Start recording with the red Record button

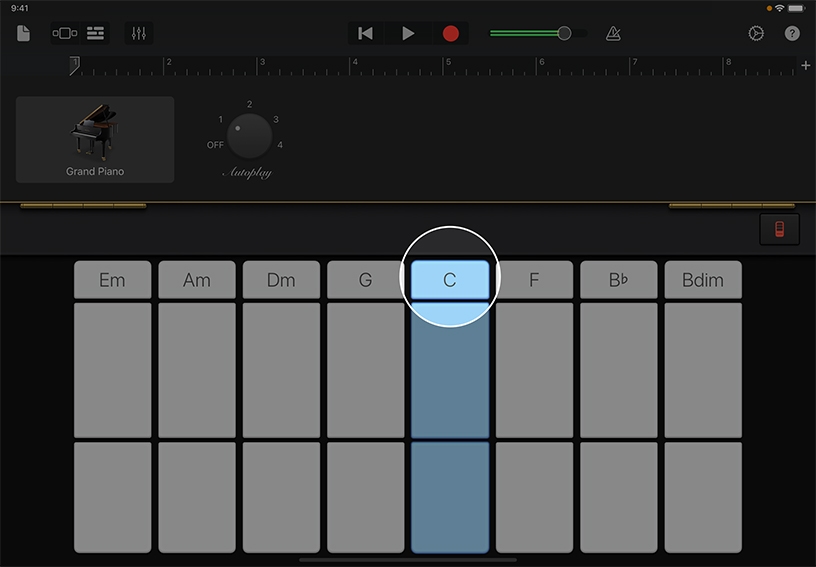(x=450, y=33)
